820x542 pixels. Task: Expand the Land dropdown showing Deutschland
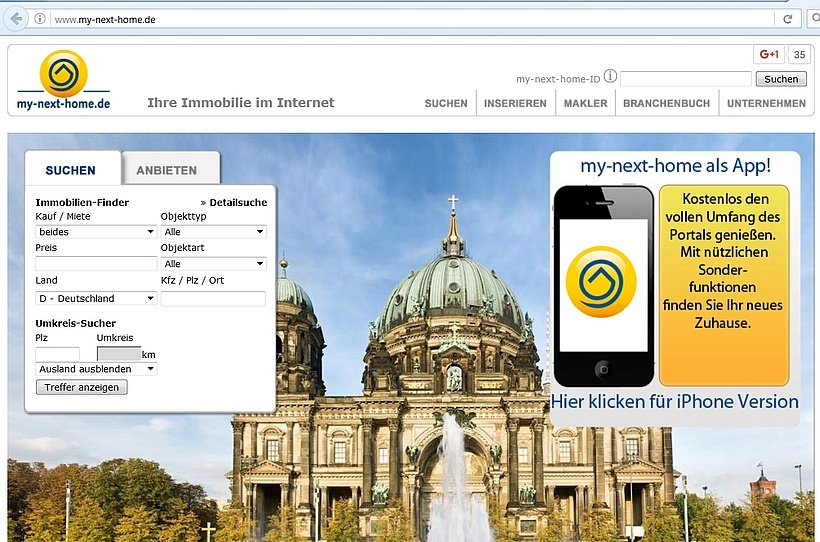pyautogui.click(x=96, y=298)
